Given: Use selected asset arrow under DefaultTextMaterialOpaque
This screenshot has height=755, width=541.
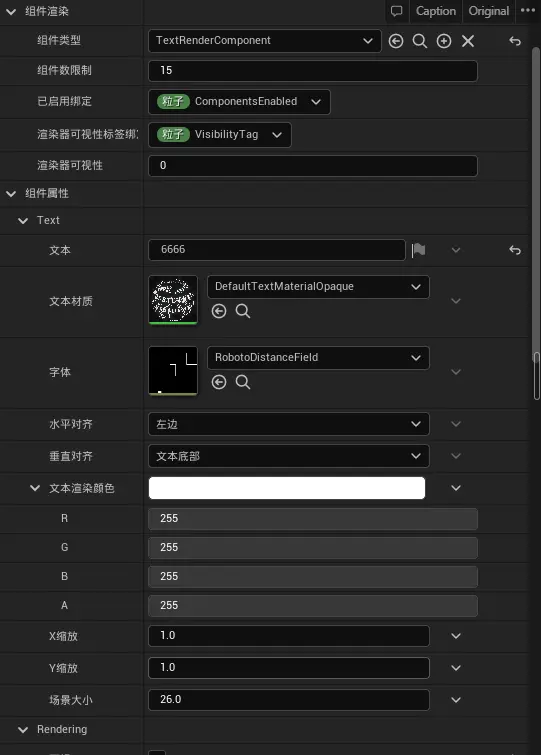Looking at the screenshot, I should pos(219,311).
